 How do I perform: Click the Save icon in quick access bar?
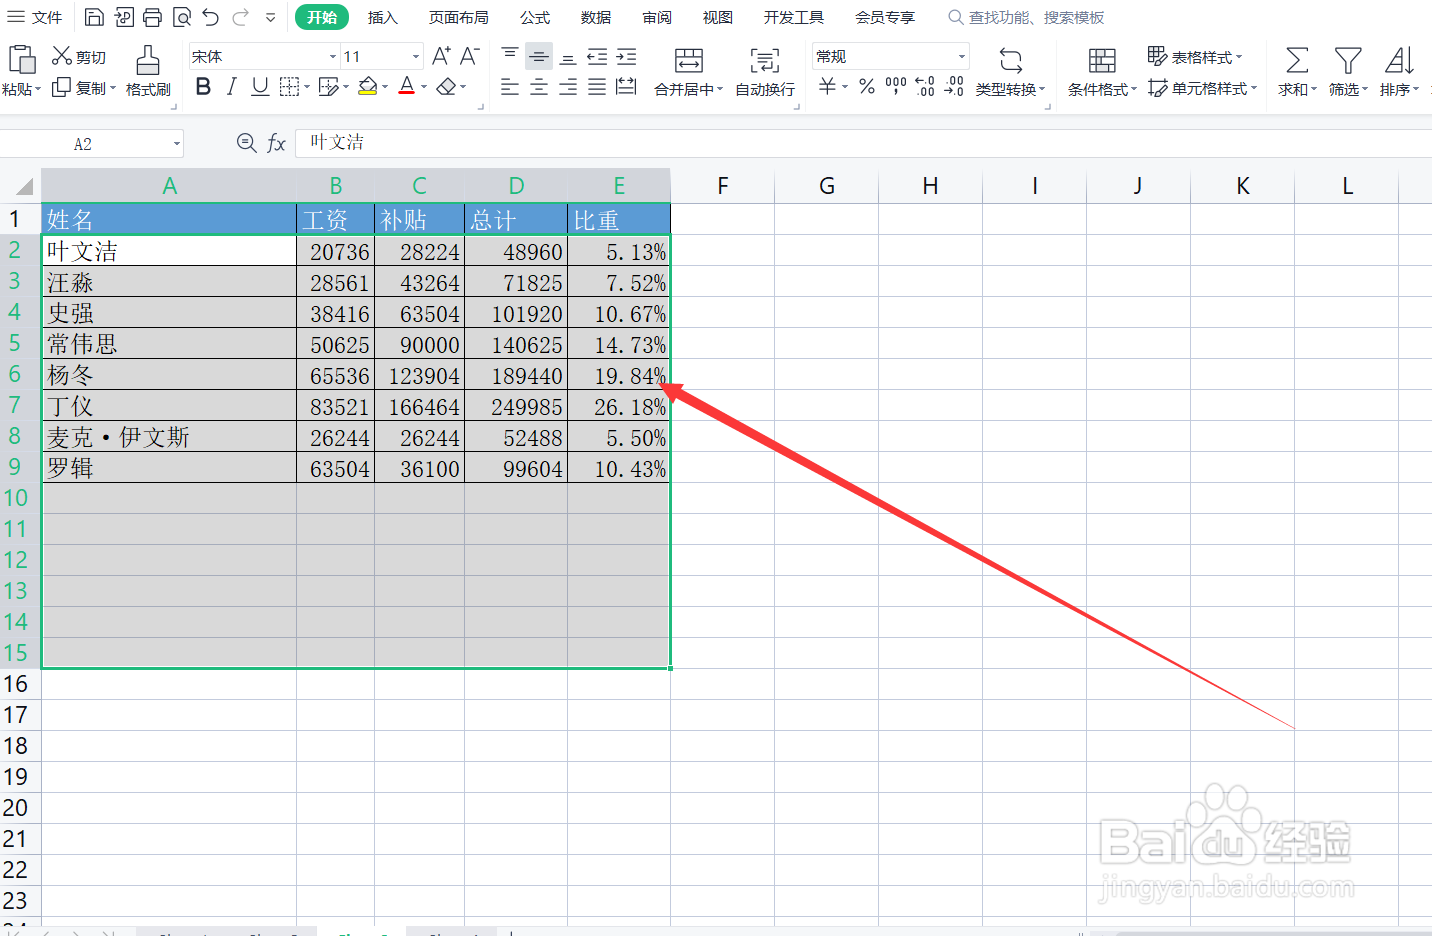click(x=94, y=17)
